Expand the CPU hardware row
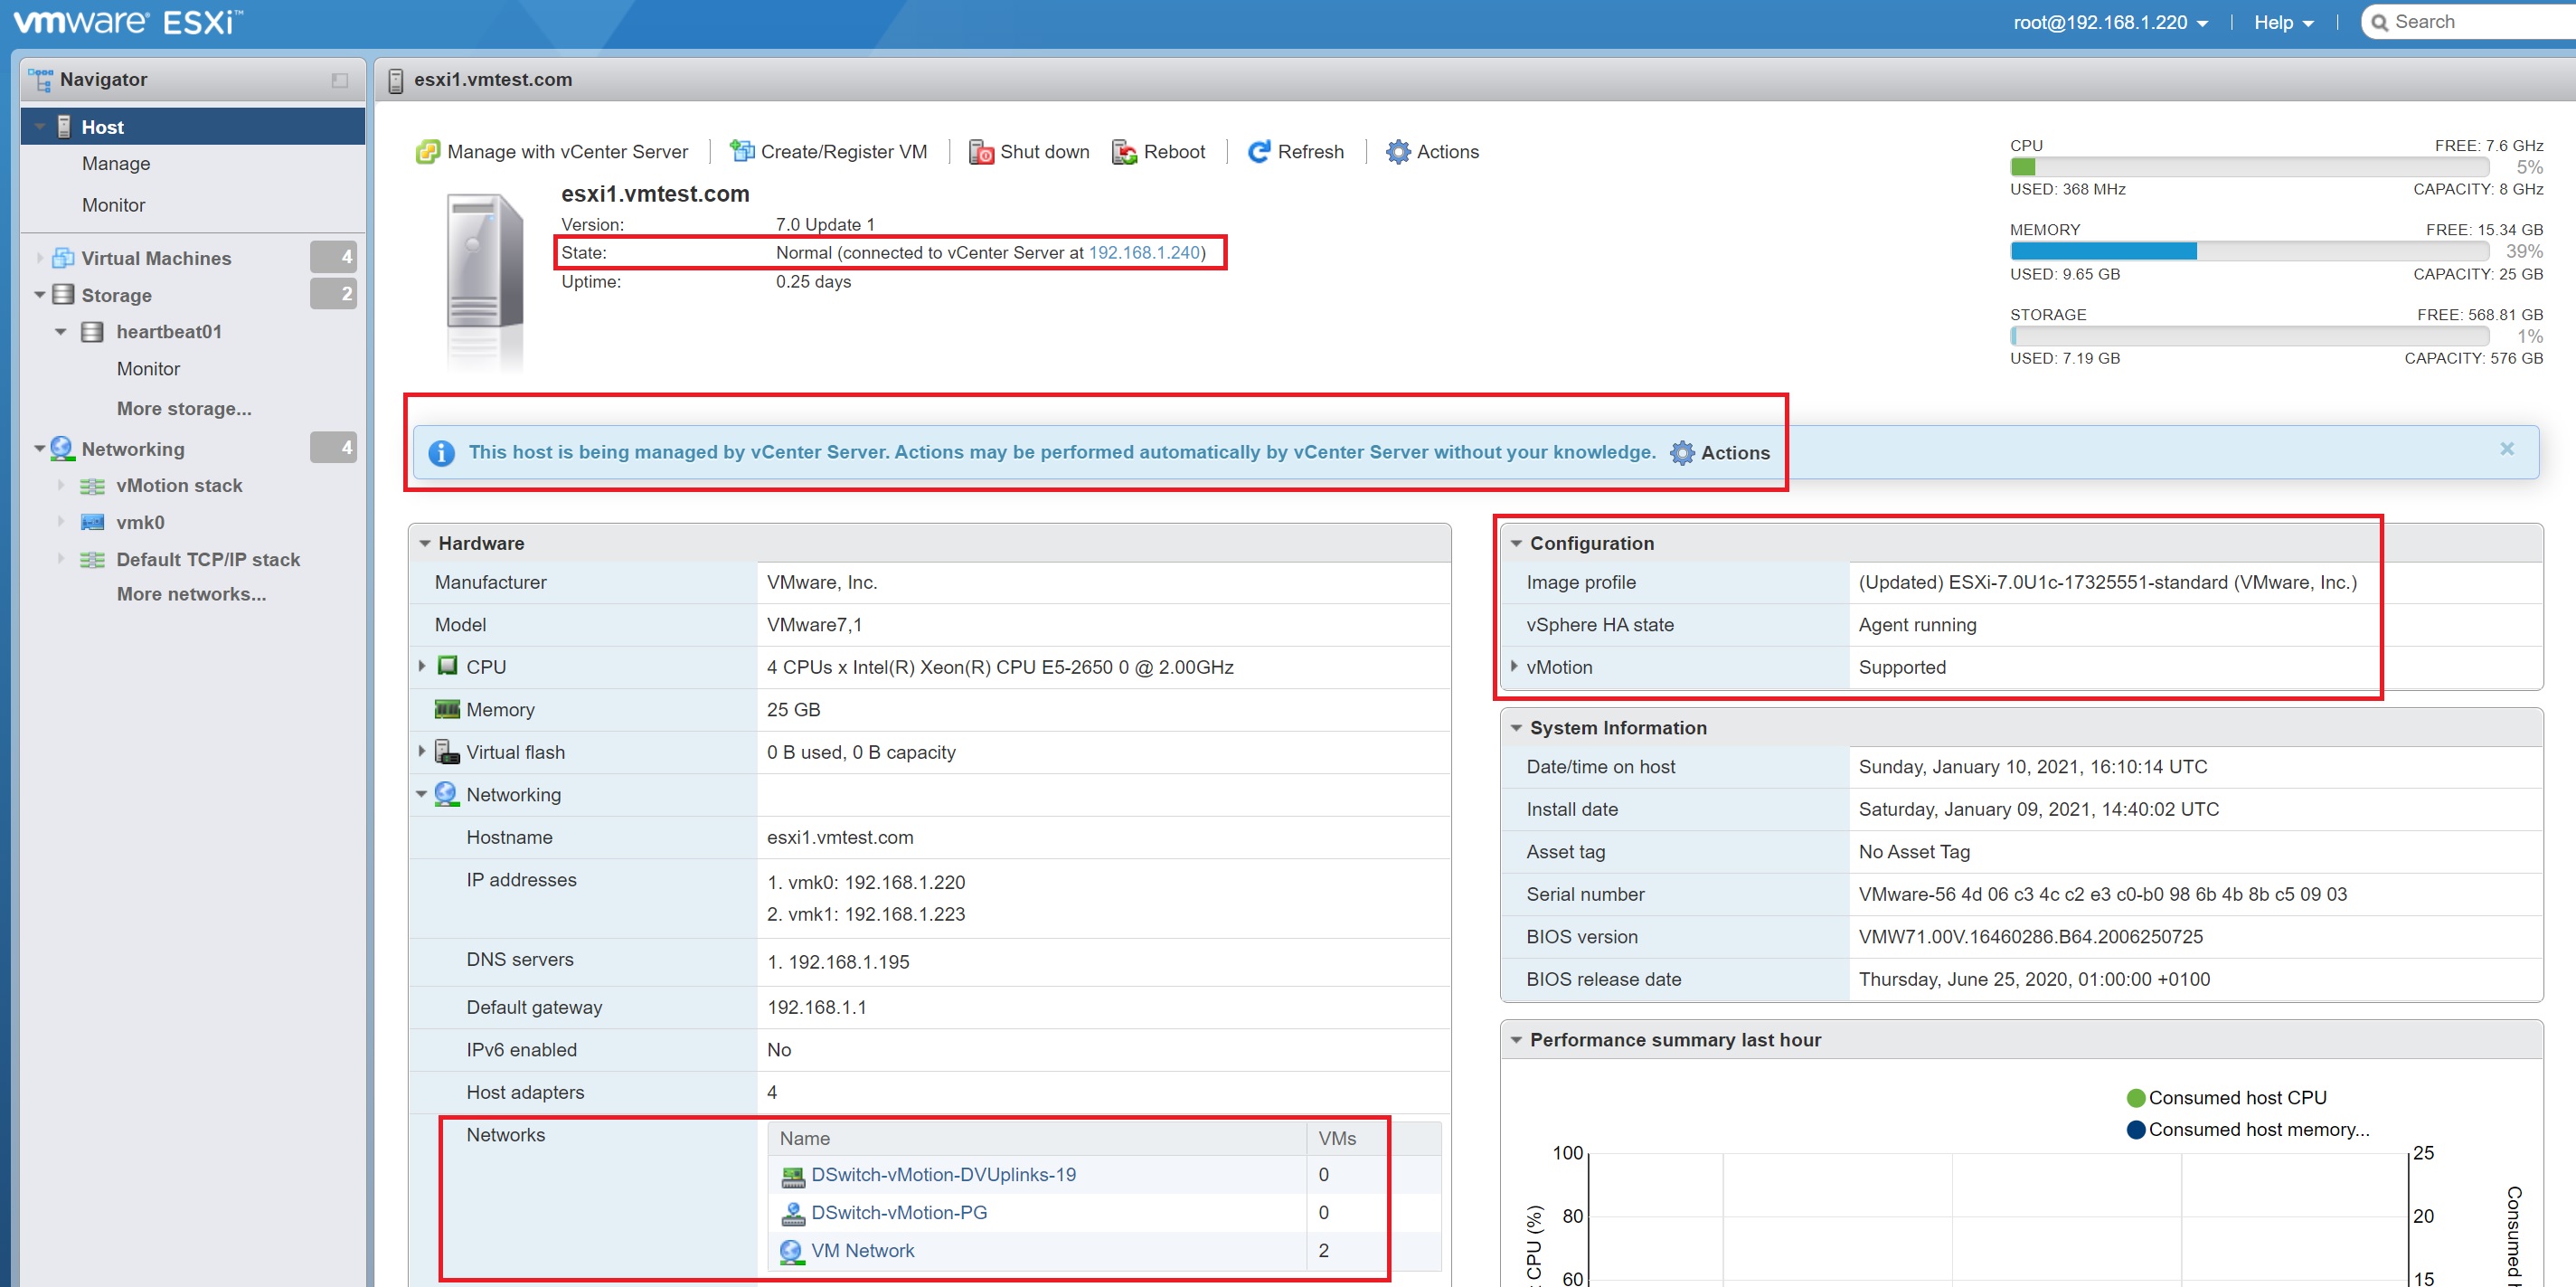 click(x=422, y=666)
